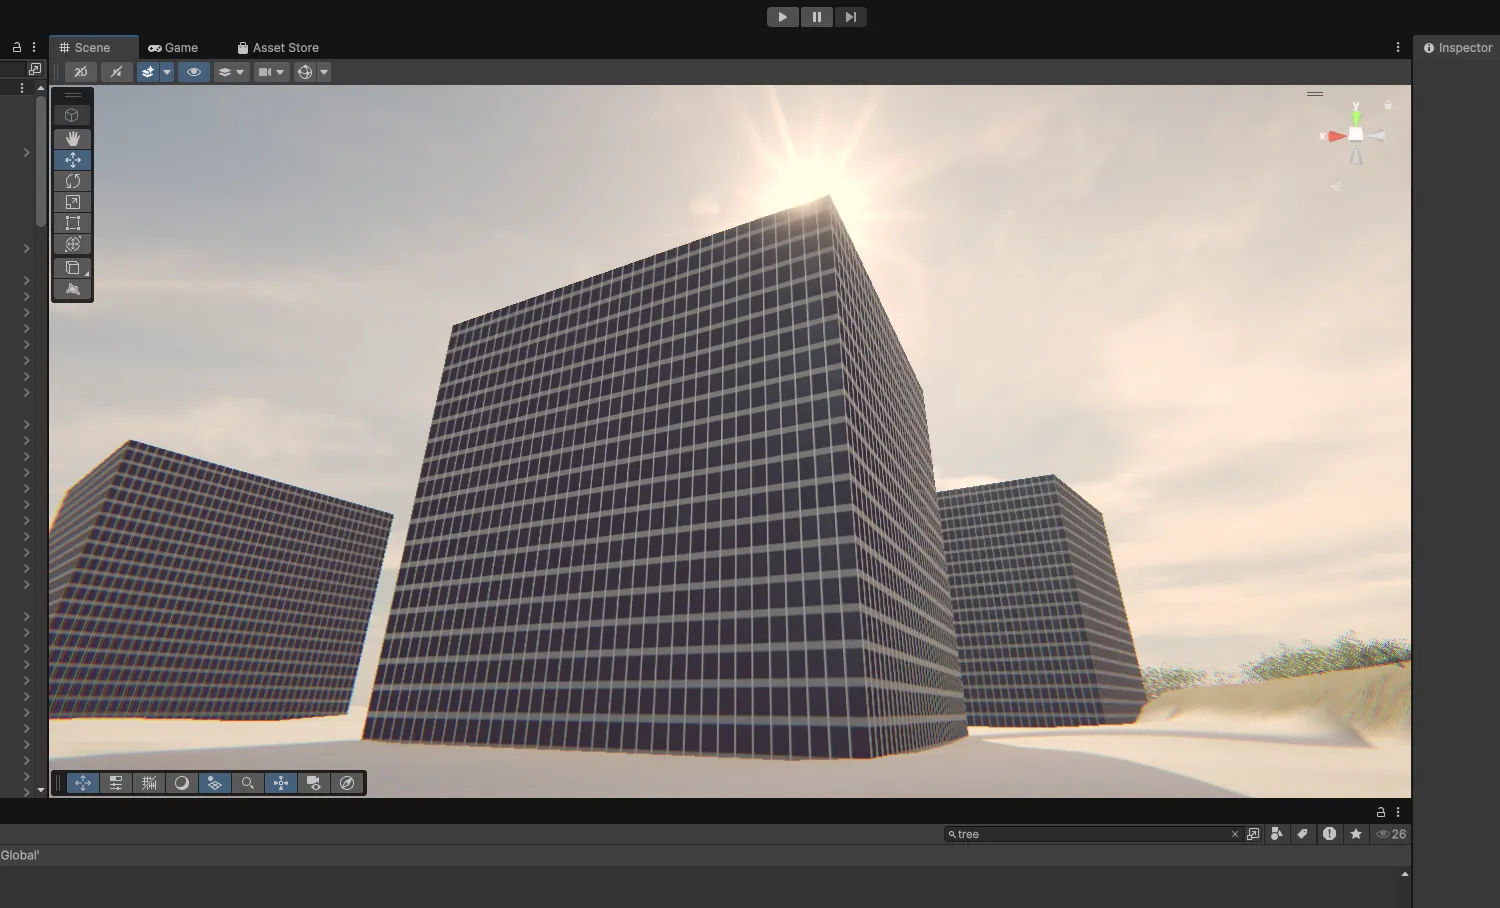Viewport: 1500px width, 908px height.
Task: Toggle the Gizmos sphere button
Action: (x=305, y=72)
